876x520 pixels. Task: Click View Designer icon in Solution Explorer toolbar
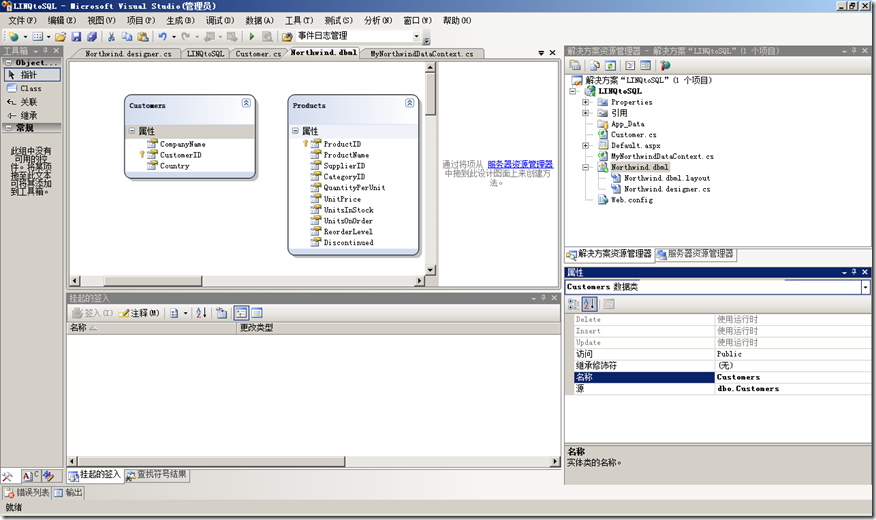pos(645,65)
